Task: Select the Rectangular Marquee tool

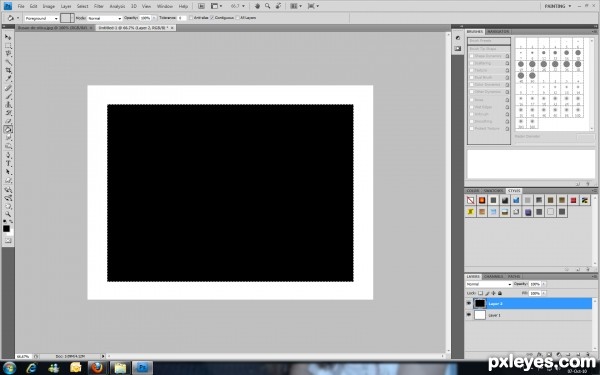Action: tap(8, 46)
